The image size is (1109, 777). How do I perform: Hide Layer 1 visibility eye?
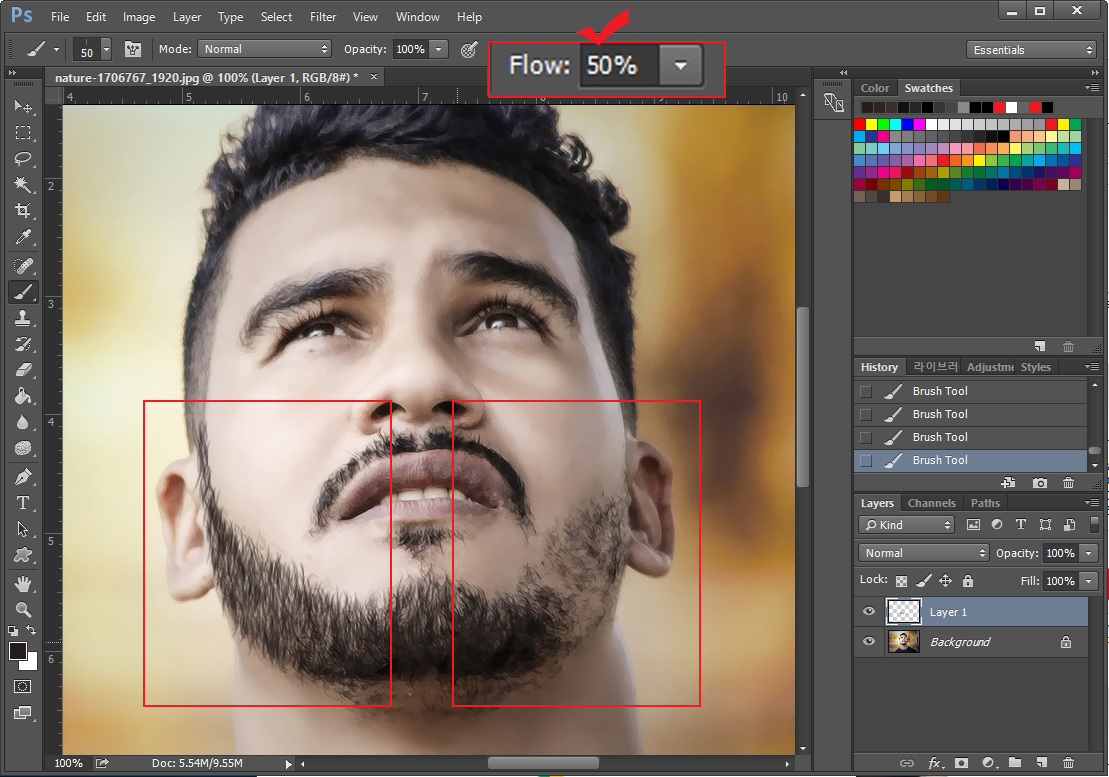pos(869,612)
